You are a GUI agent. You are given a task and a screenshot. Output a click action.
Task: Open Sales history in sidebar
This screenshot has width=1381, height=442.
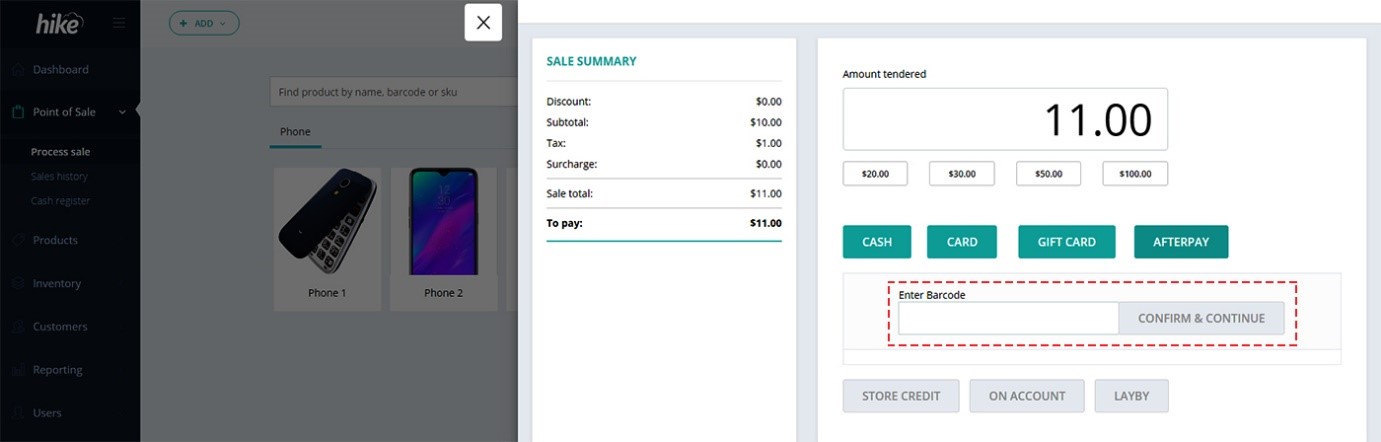[59, 177]
